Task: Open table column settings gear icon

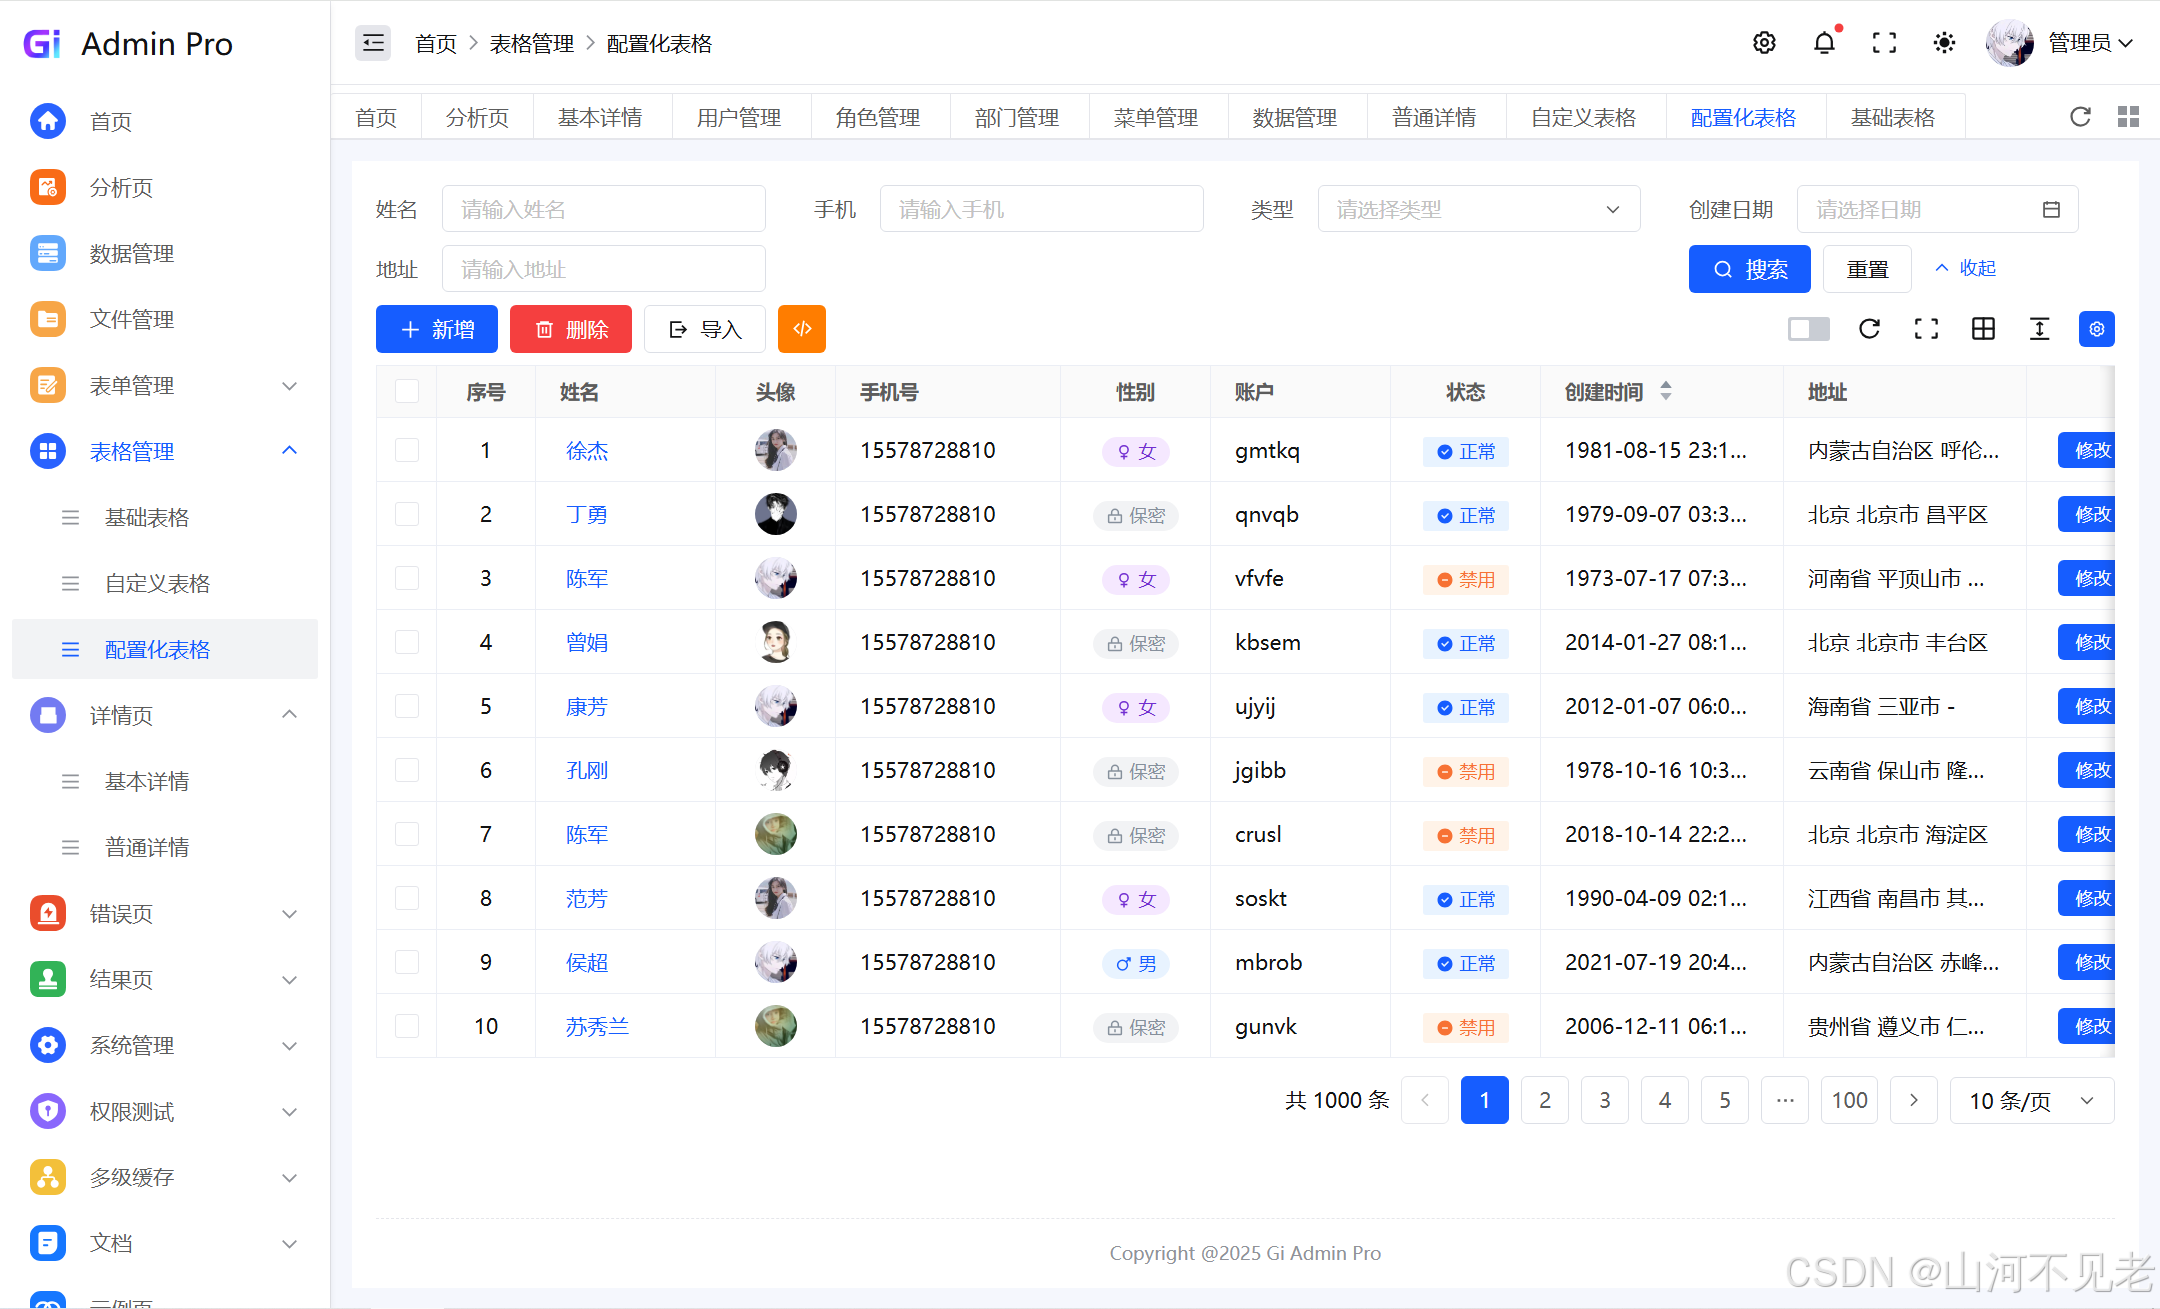Action: [2096, 329]
